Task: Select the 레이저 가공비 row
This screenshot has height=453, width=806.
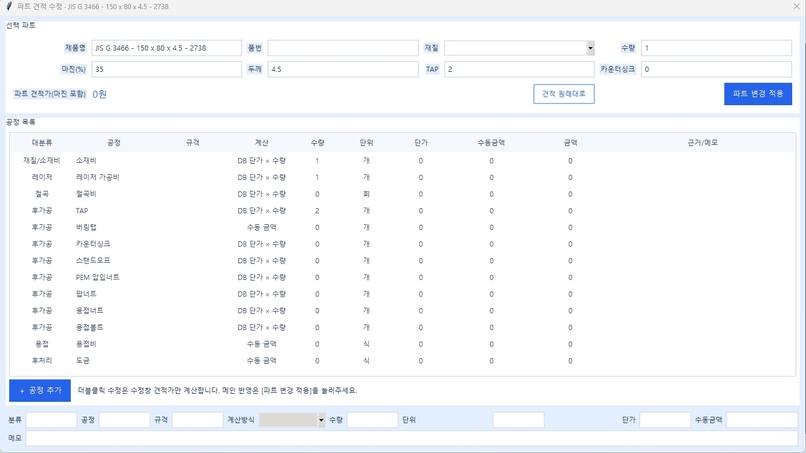Action: tap(402, 177)
